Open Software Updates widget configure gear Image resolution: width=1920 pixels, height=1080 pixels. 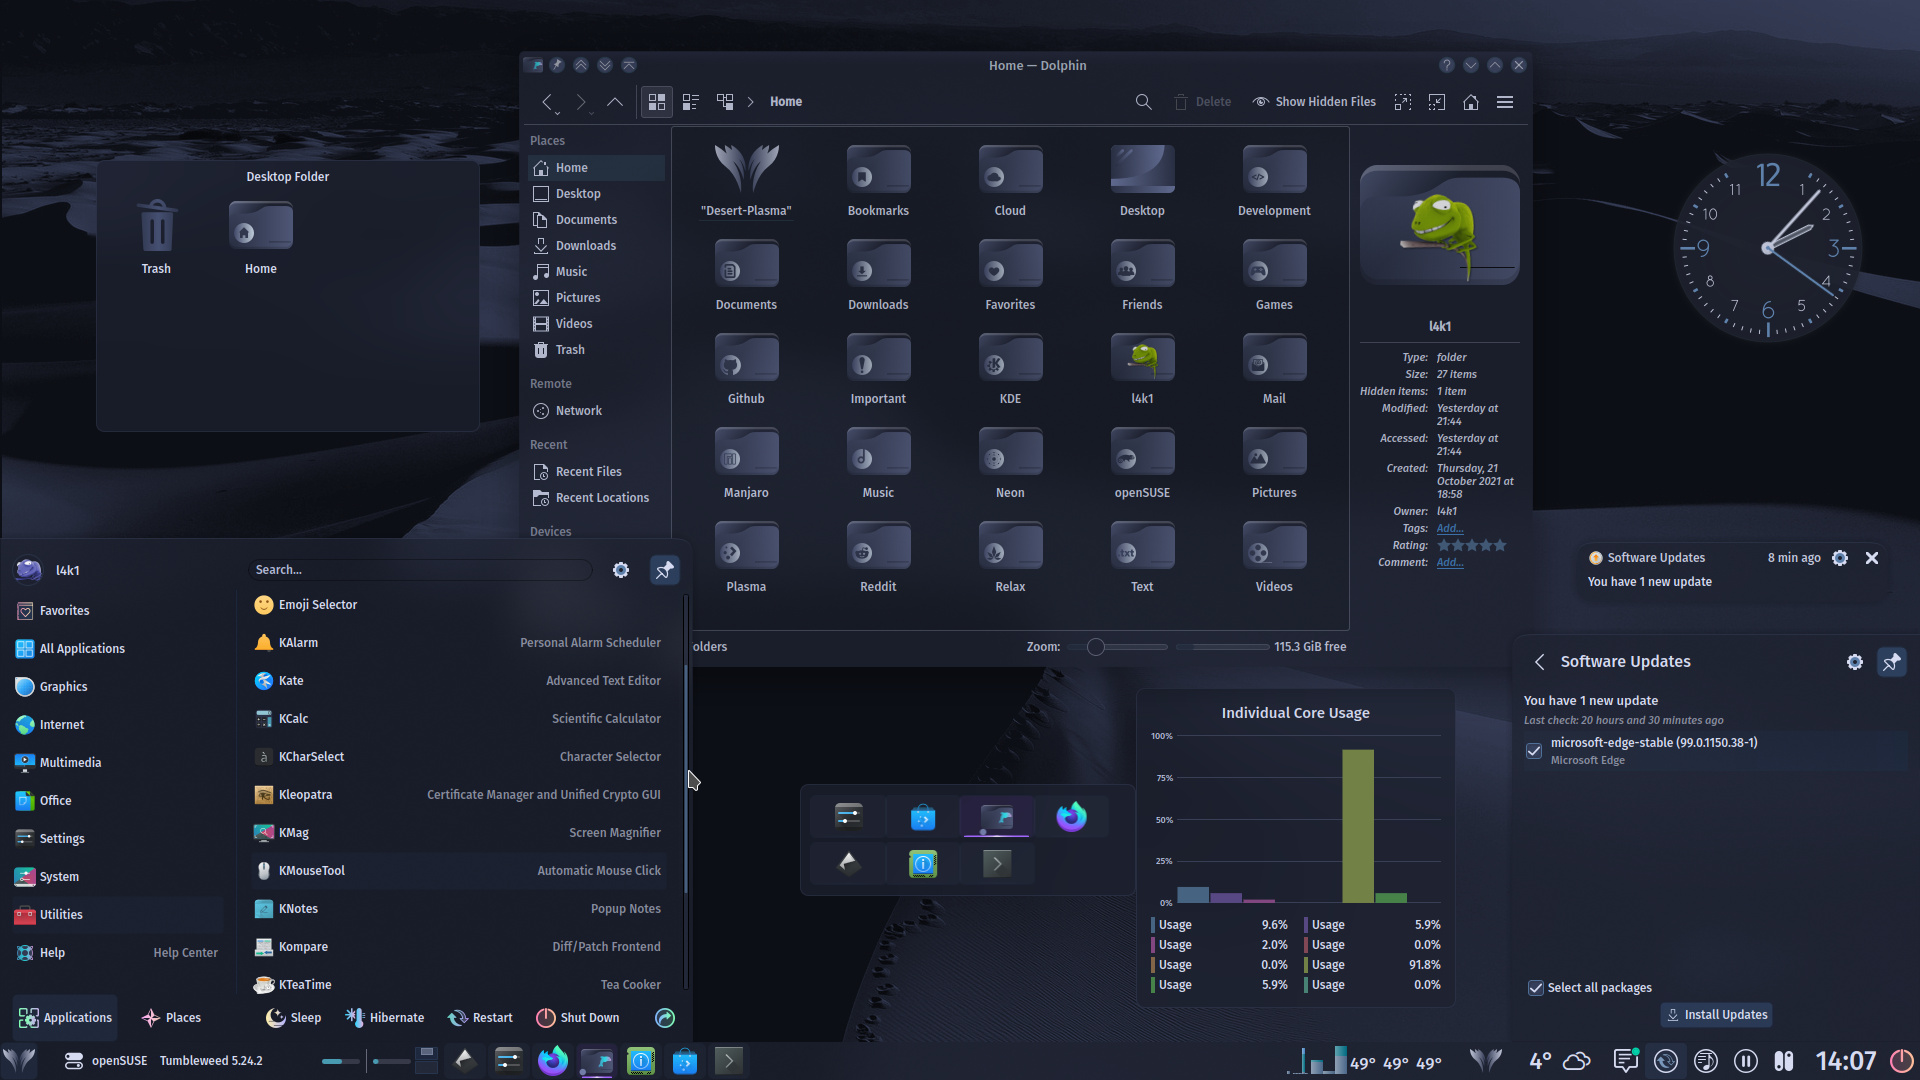click(x=1855, y=662)
